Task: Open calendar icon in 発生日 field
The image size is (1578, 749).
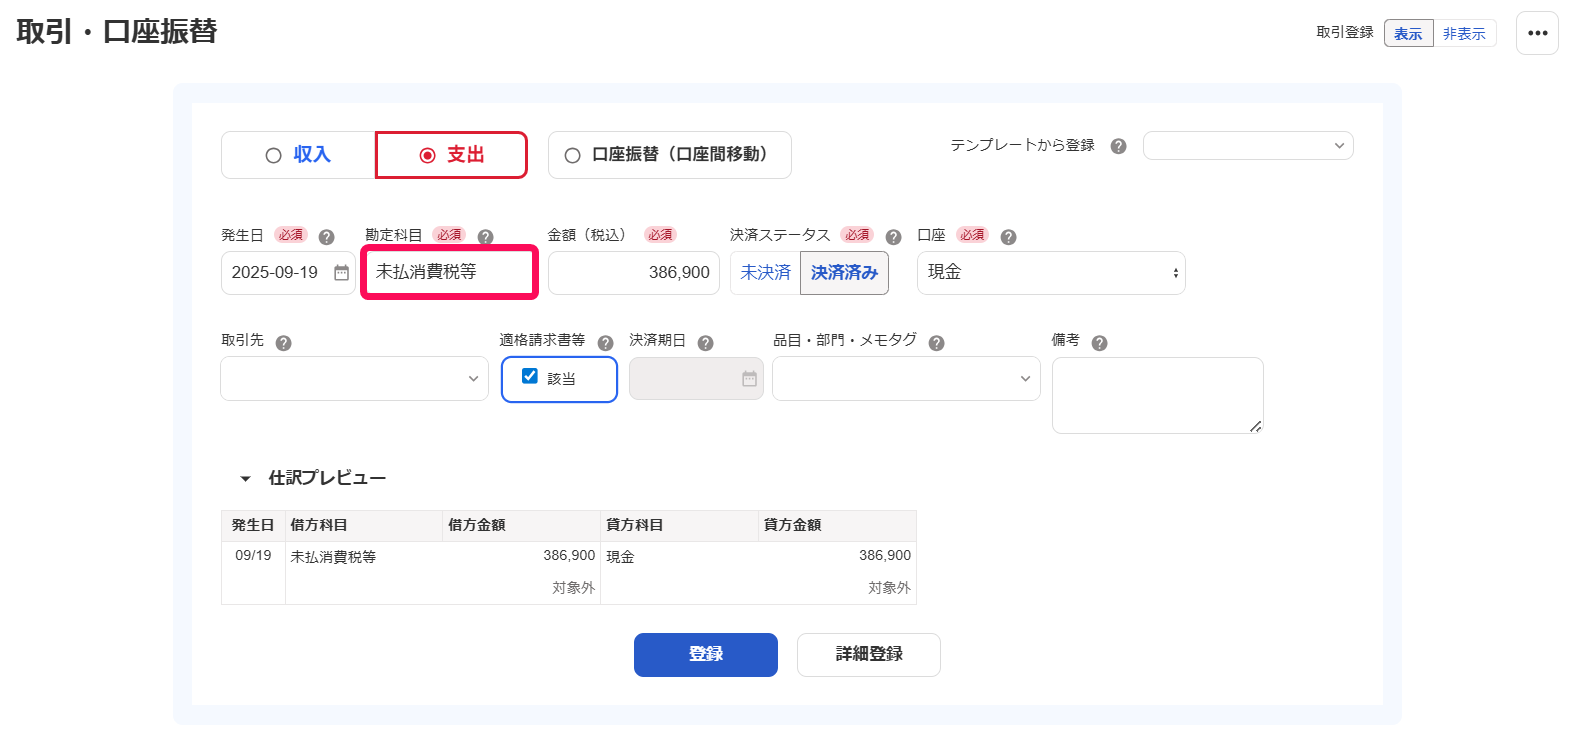Action: tap(341, 273)
